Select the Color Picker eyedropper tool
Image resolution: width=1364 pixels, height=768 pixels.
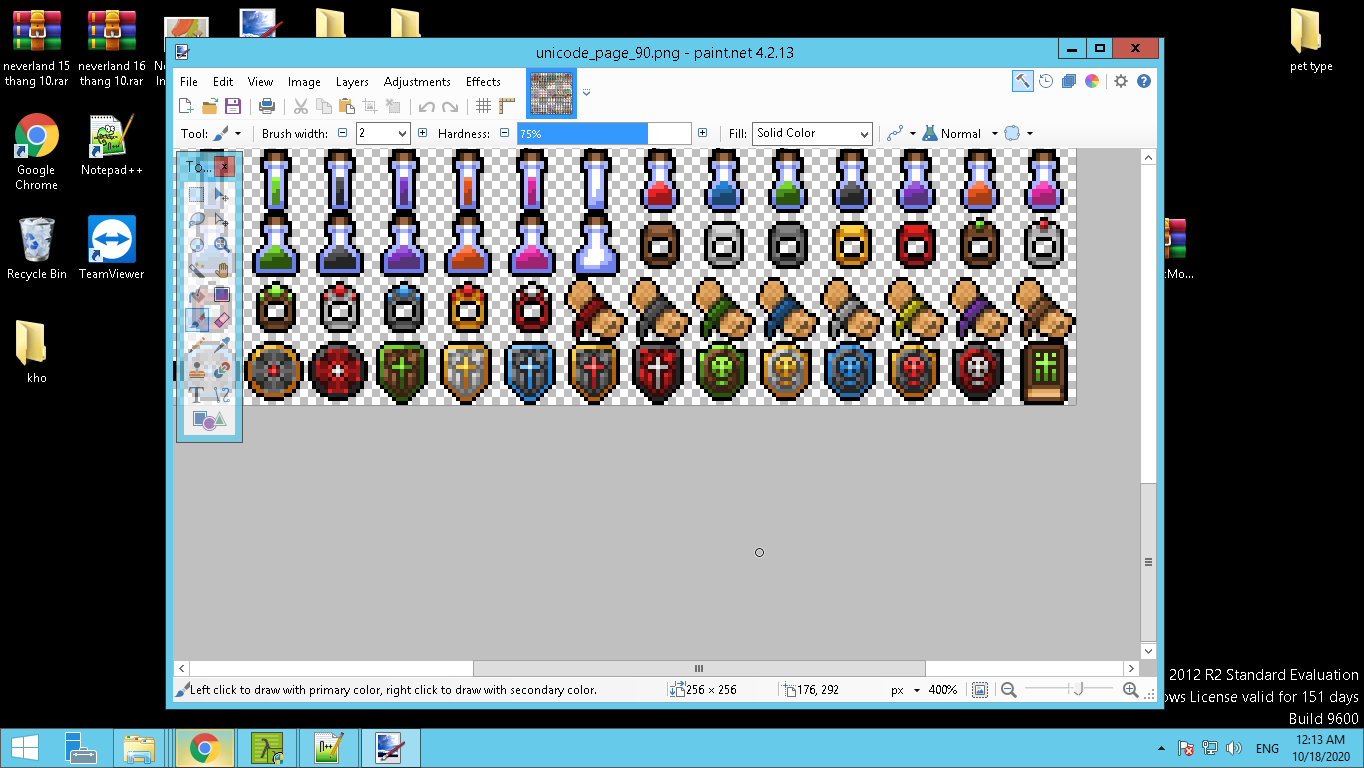point(221,344)
